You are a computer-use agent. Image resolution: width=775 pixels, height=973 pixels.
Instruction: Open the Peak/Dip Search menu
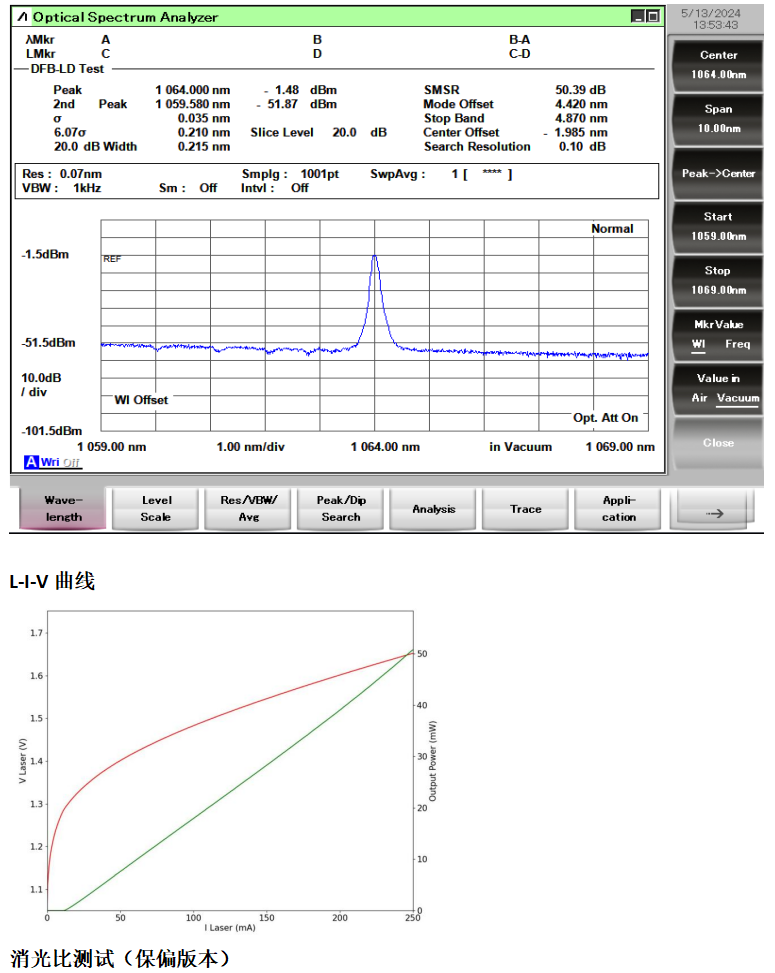point(341,508)
